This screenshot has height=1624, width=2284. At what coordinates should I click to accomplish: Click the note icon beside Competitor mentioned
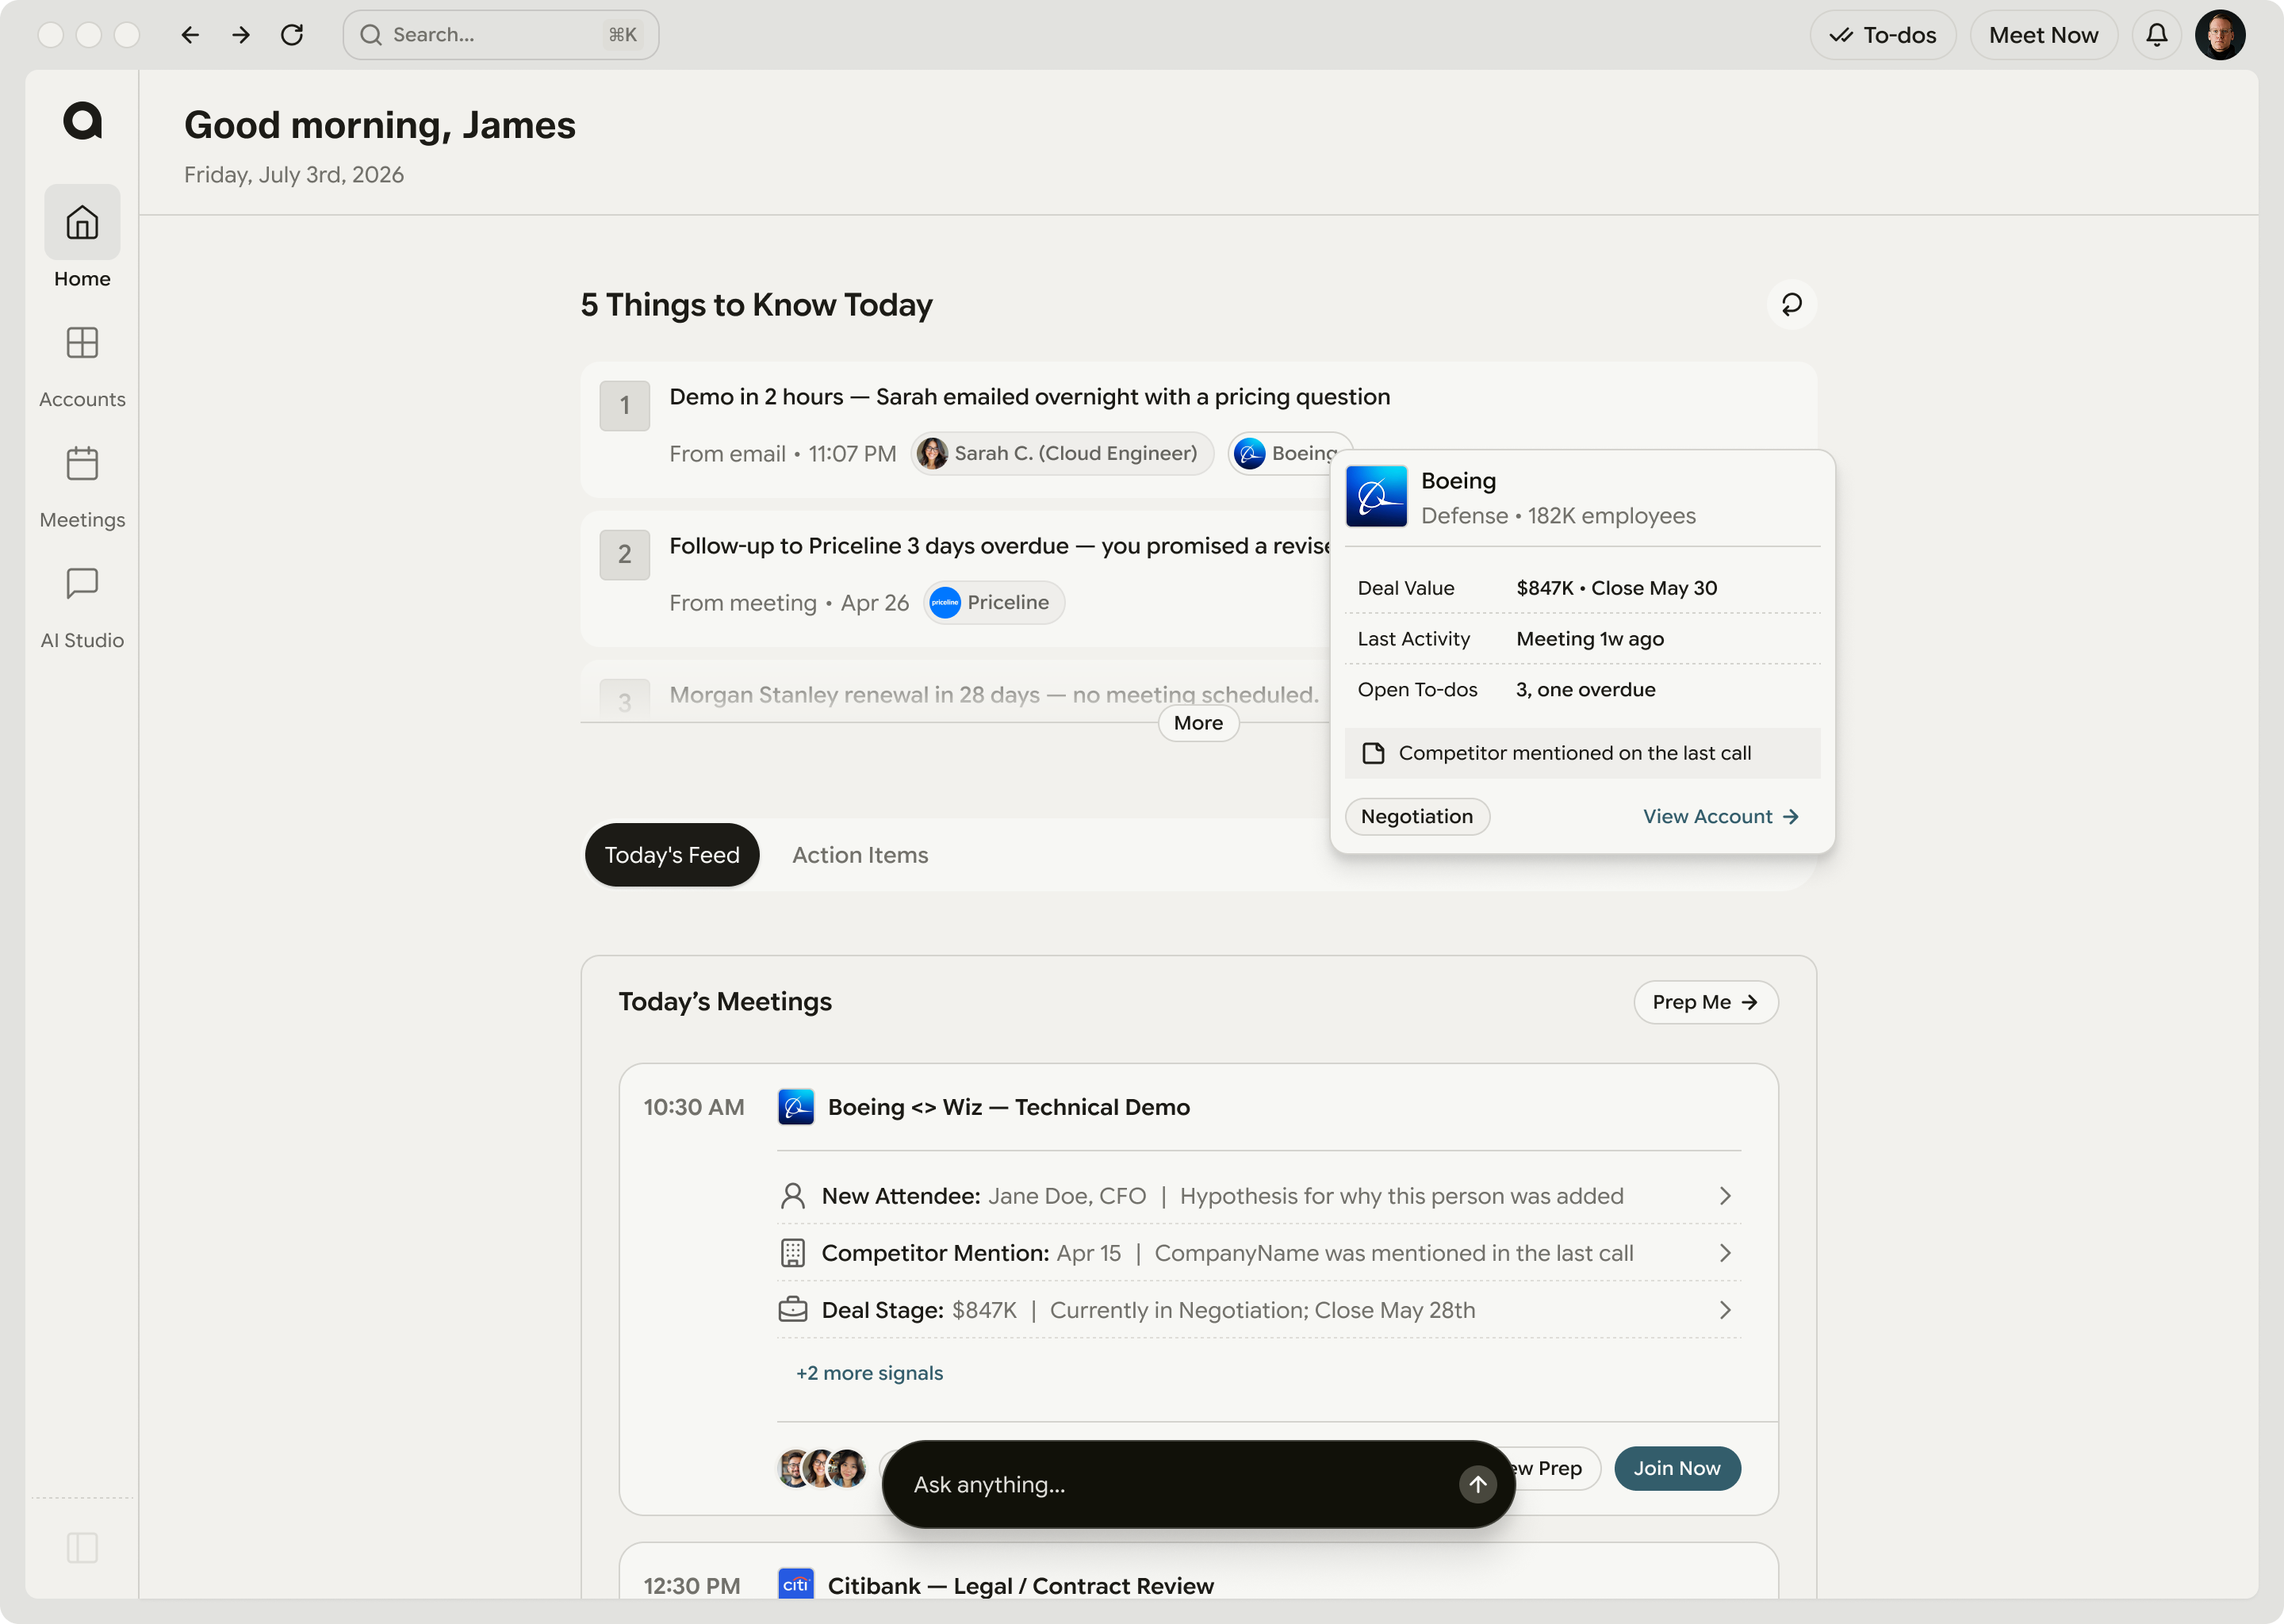coord(1374,753)
